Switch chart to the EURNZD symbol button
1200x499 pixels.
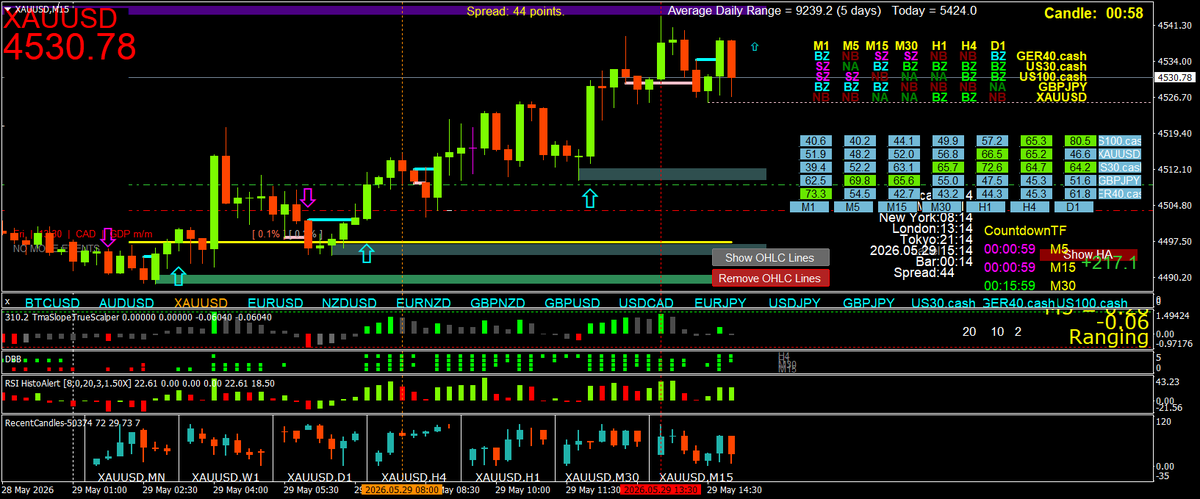[x=423, y=302]
